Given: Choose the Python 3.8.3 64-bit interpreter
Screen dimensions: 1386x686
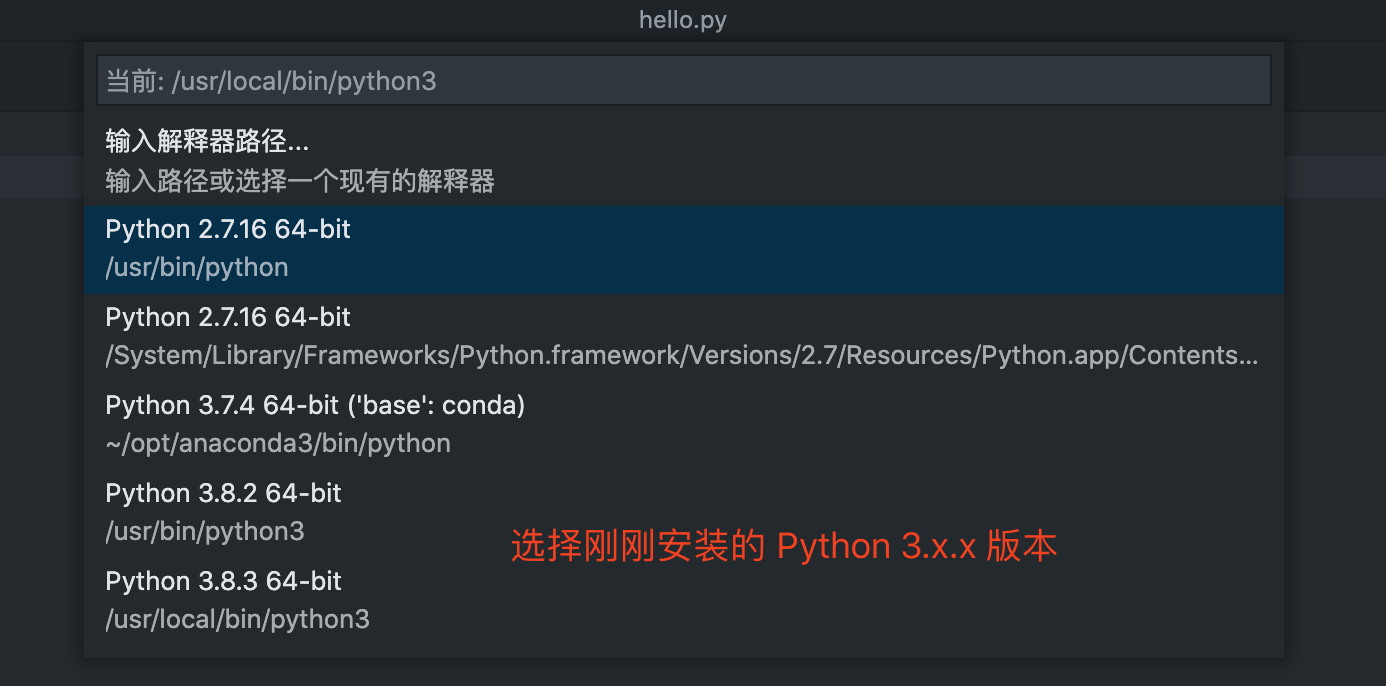Looking at the screenshot, I should pyautogui.click(x=684, y=601).
